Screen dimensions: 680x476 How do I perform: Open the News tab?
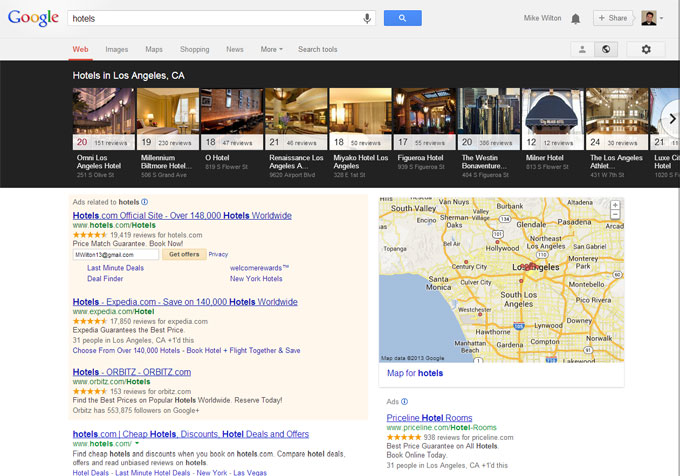(x=235, y=49)
